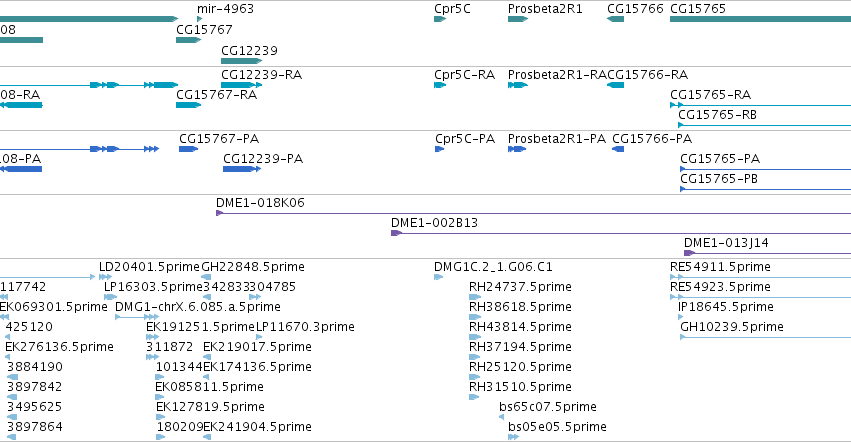Screen dimensions: 851x442
Task: Select the Cpr5C gene arrow glyph
Action: click(439, 19)
